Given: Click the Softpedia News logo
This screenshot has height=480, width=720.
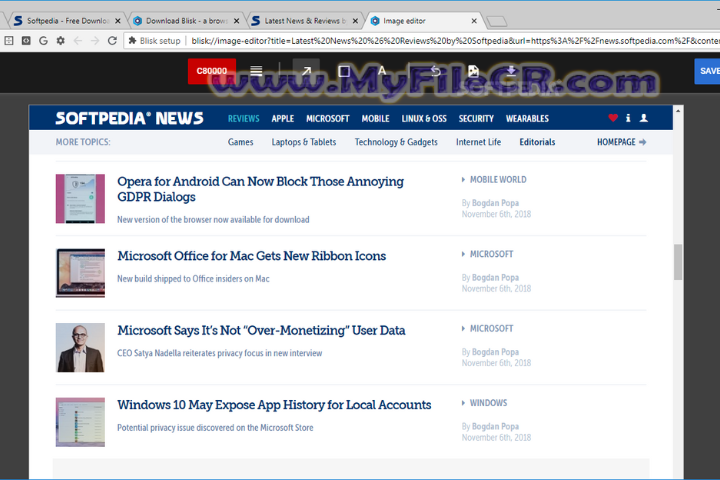Looking at the screenshot, I should (x=129, y=118).
